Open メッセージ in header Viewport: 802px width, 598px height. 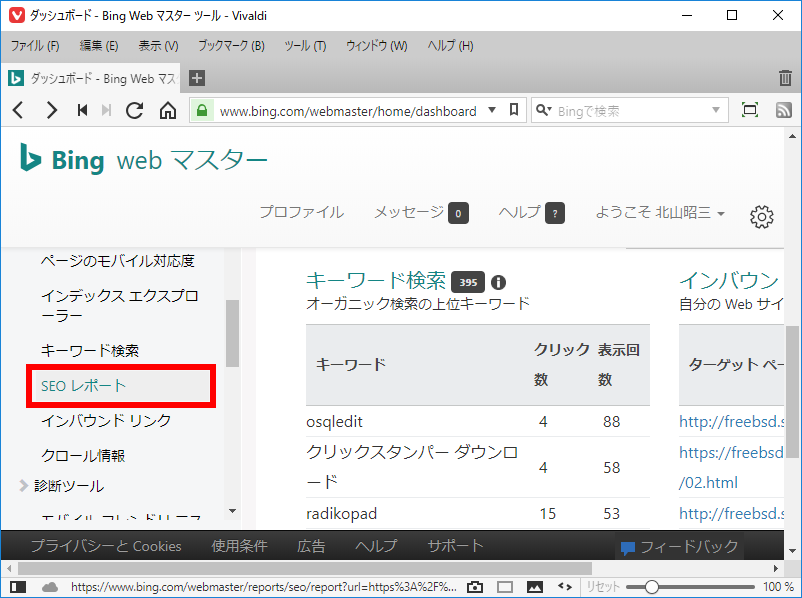pyautogui.click(x=421, y=212)
